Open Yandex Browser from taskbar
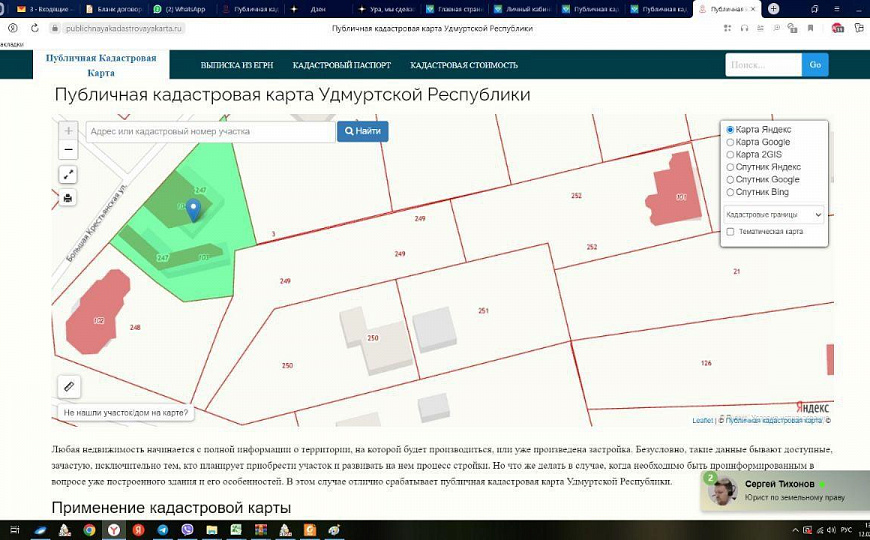This screenshot has height=540, width=870. 114,530
